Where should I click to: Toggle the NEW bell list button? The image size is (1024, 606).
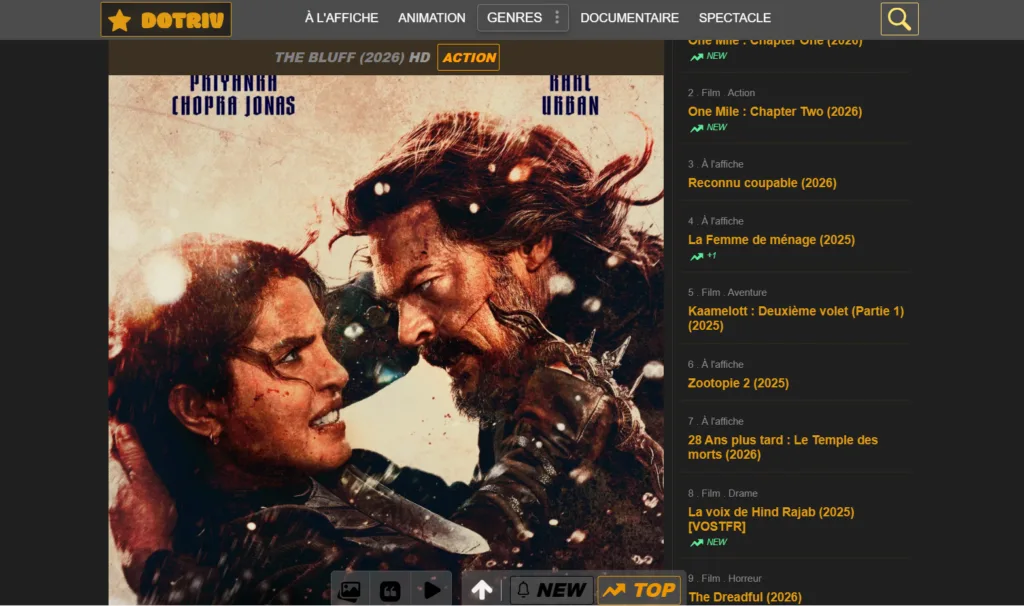pyautogui.click(x=551, y=590)
